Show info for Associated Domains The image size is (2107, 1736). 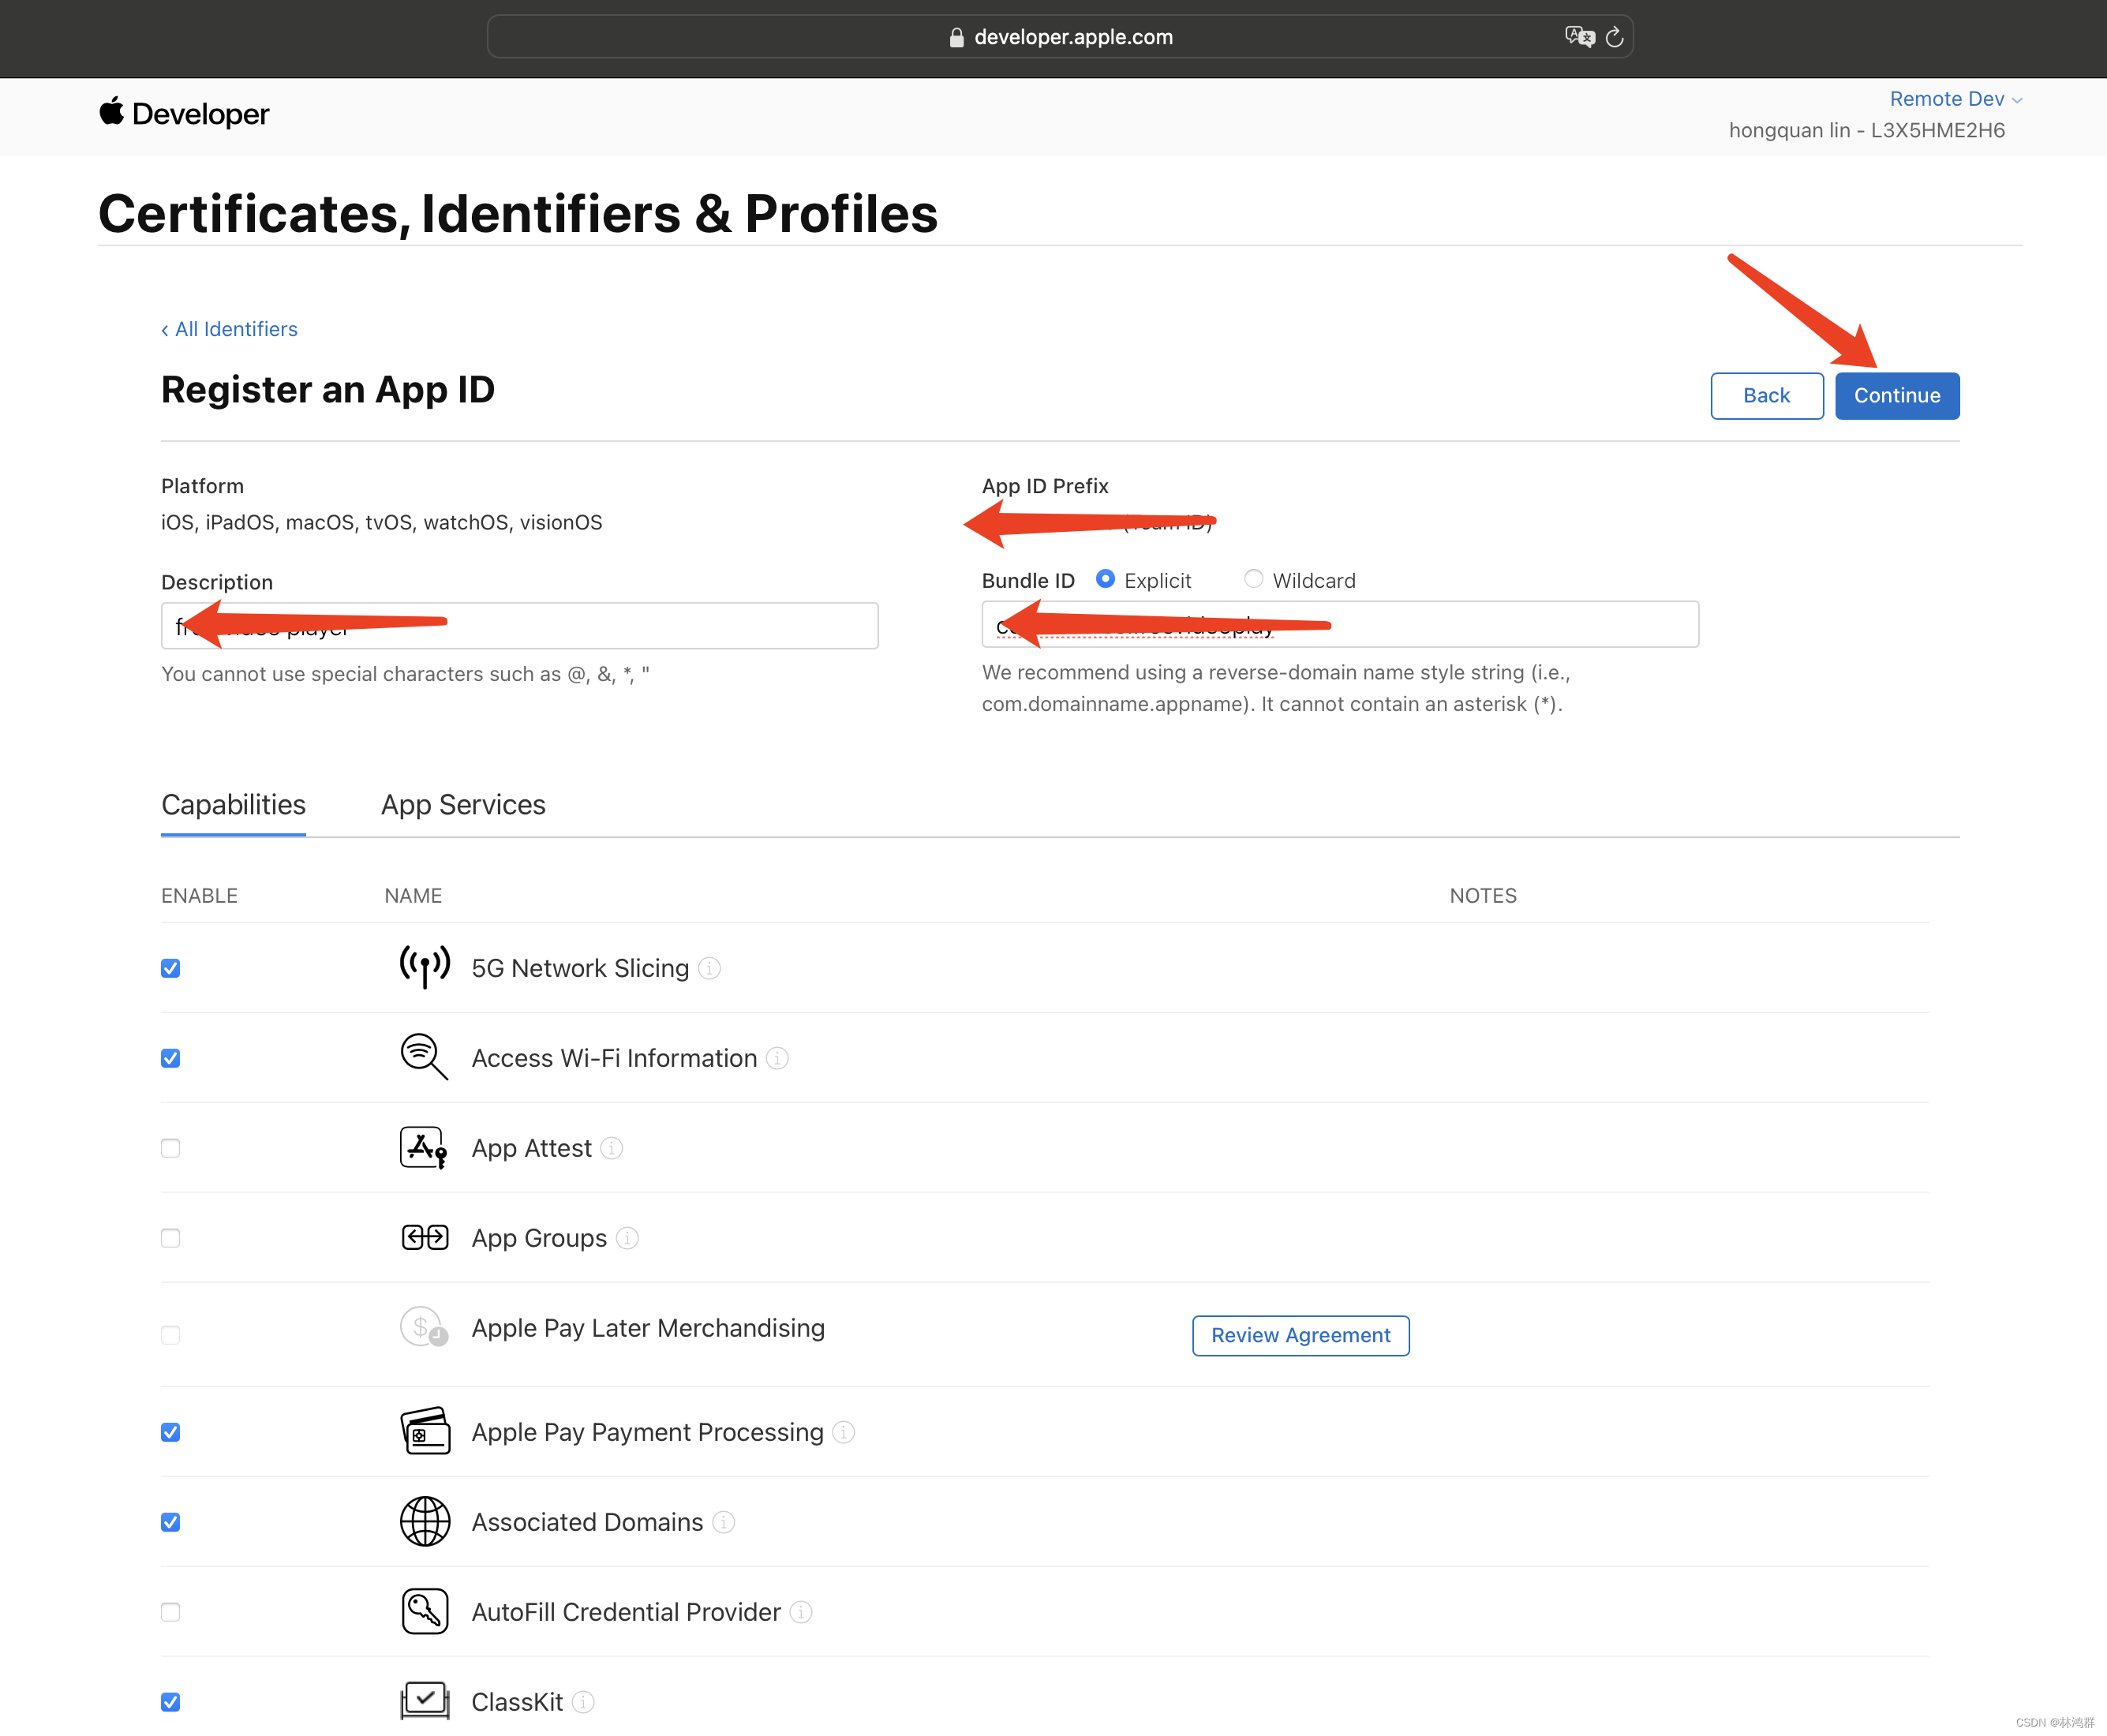[723, 1522]
